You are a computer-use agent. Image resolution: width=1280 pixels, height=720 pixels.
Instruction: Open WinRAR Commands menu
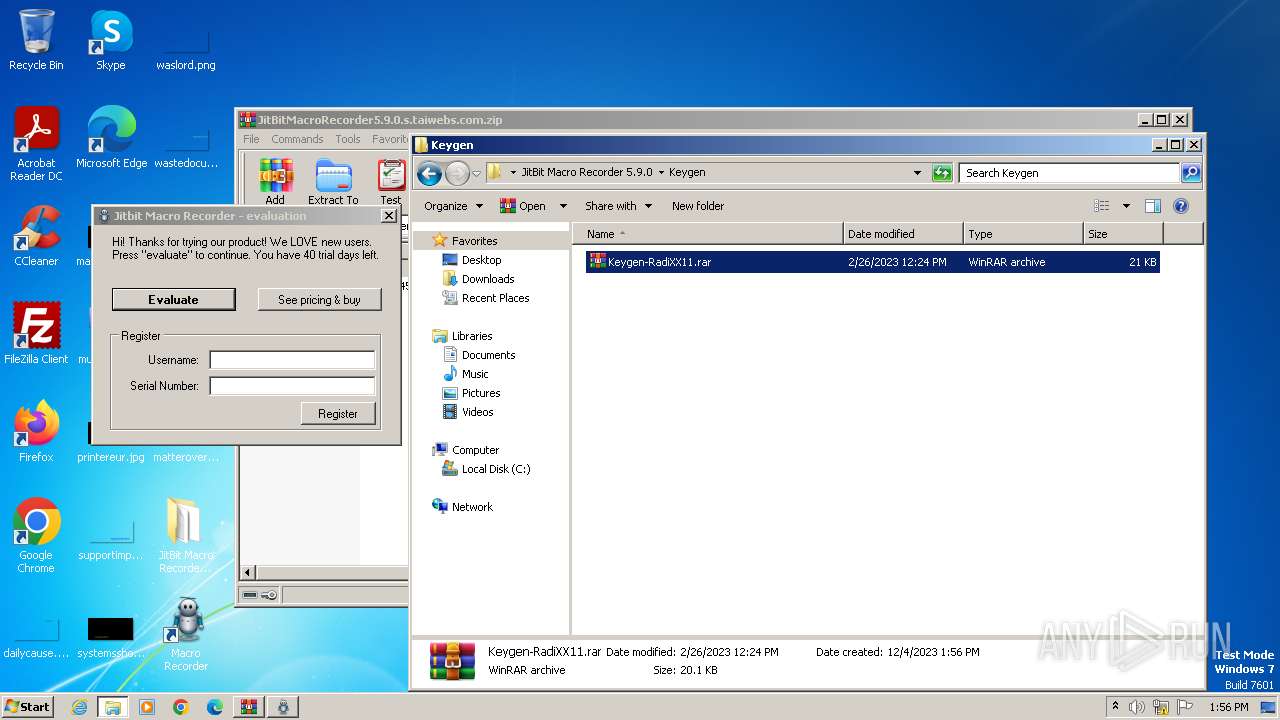297,139
